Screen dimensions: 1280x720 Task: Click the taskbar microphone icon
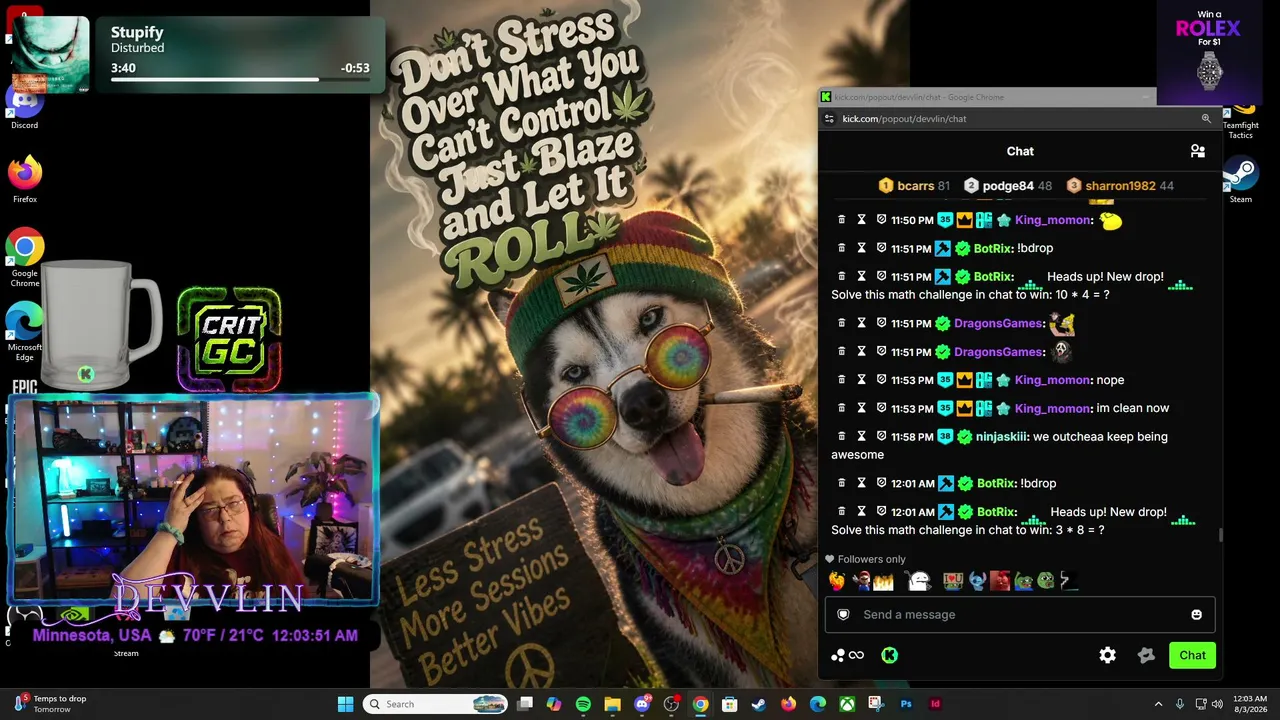tap(1180, 704)
